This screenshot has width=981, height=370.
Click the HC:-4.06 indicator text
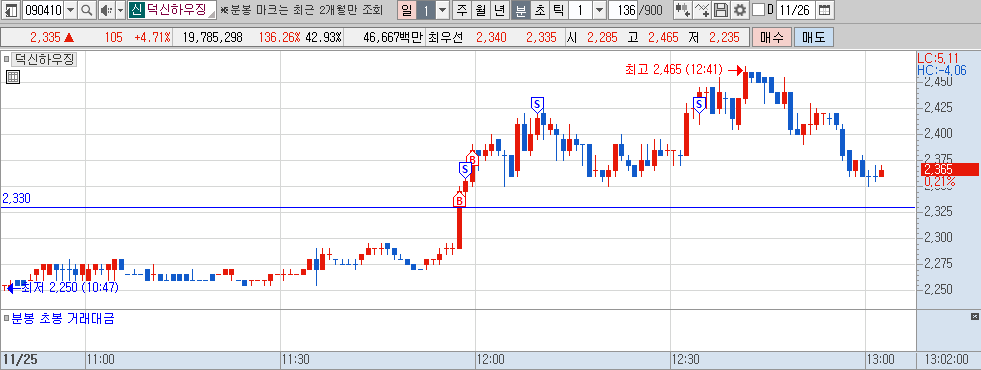click(942, 70)
